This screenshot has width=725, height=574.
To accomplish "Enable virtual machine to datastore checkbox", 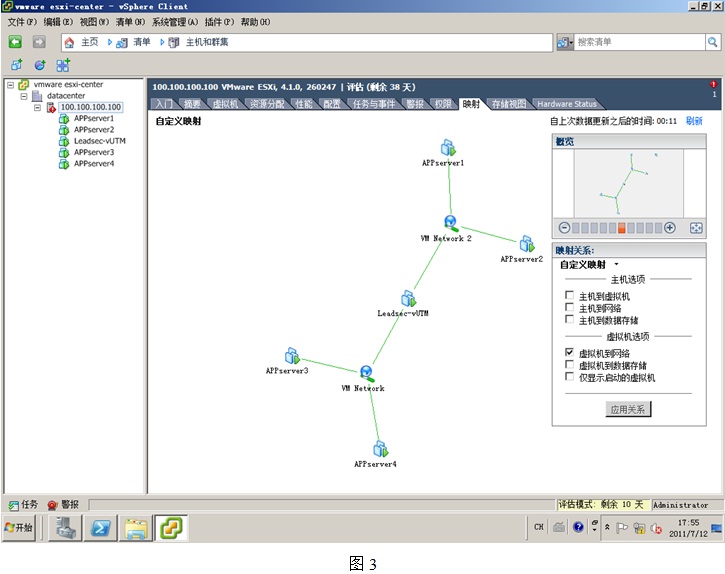I will [570, 364].
